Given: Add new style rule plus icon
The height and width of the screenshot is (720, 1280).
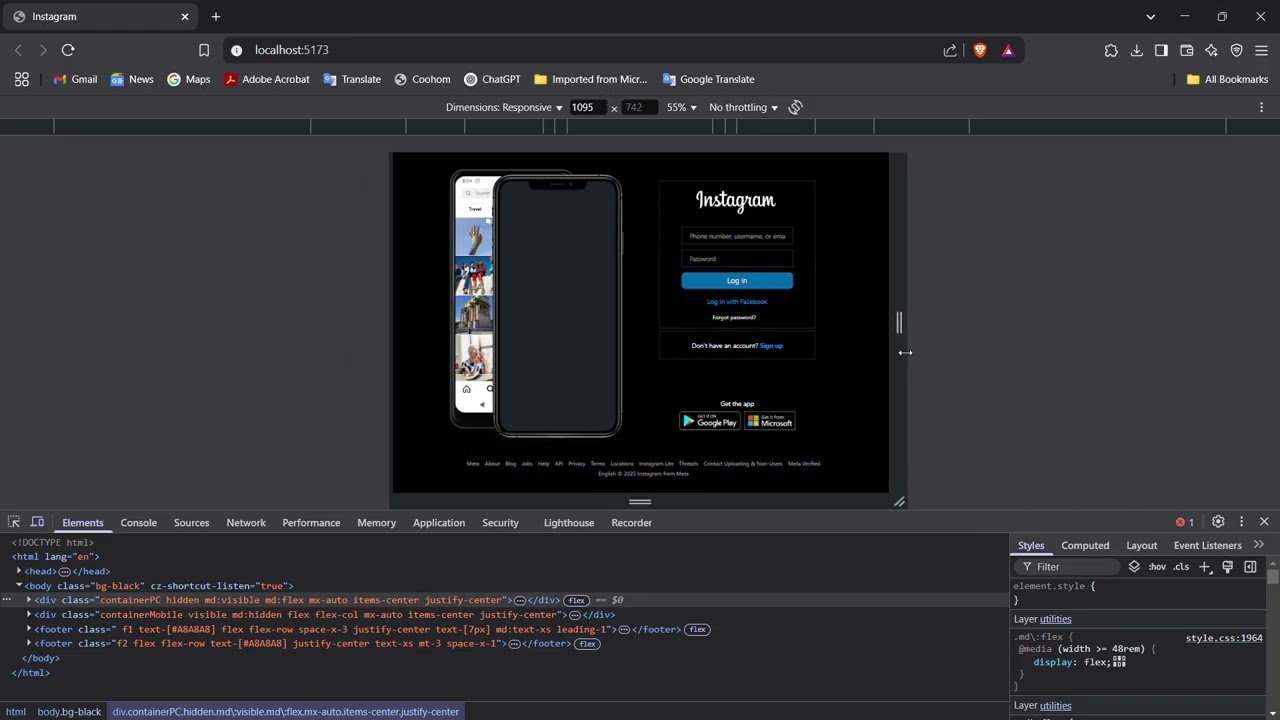Looking at the screenshot, I should (1205, 567).
